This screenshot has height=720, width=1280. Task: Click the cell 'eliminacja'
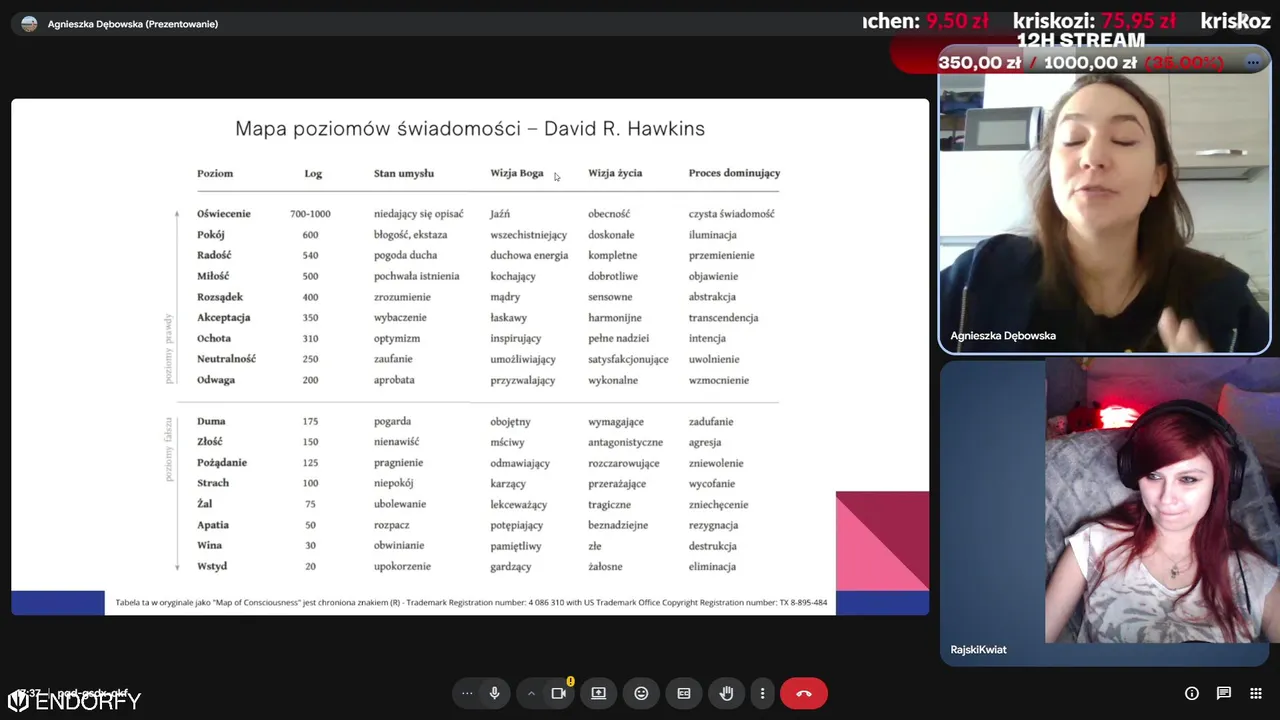[713, 566]
